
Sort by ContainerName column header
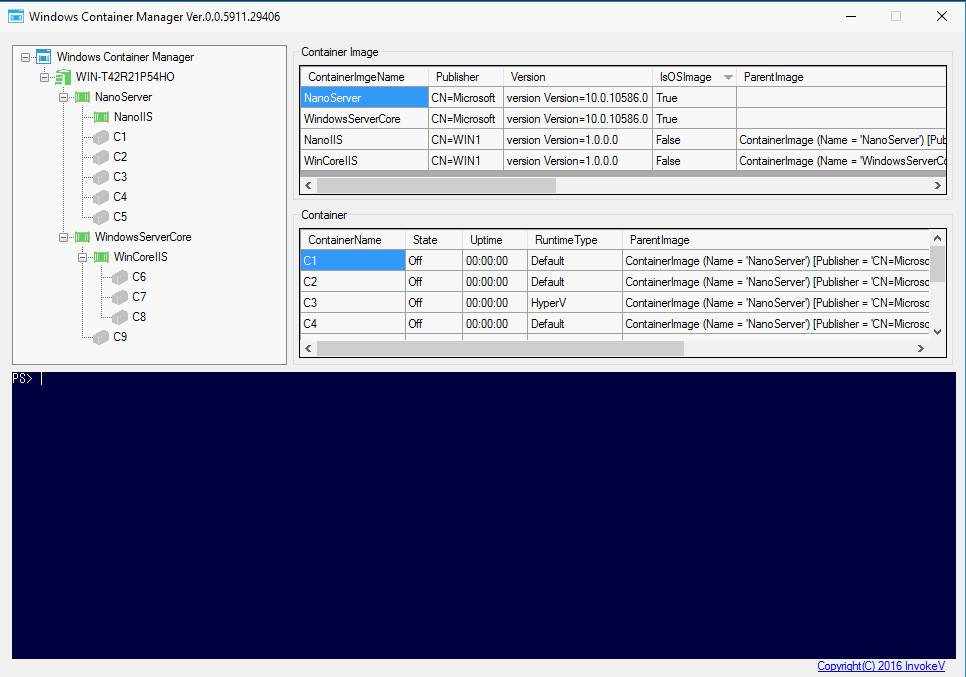pos(353,240)
